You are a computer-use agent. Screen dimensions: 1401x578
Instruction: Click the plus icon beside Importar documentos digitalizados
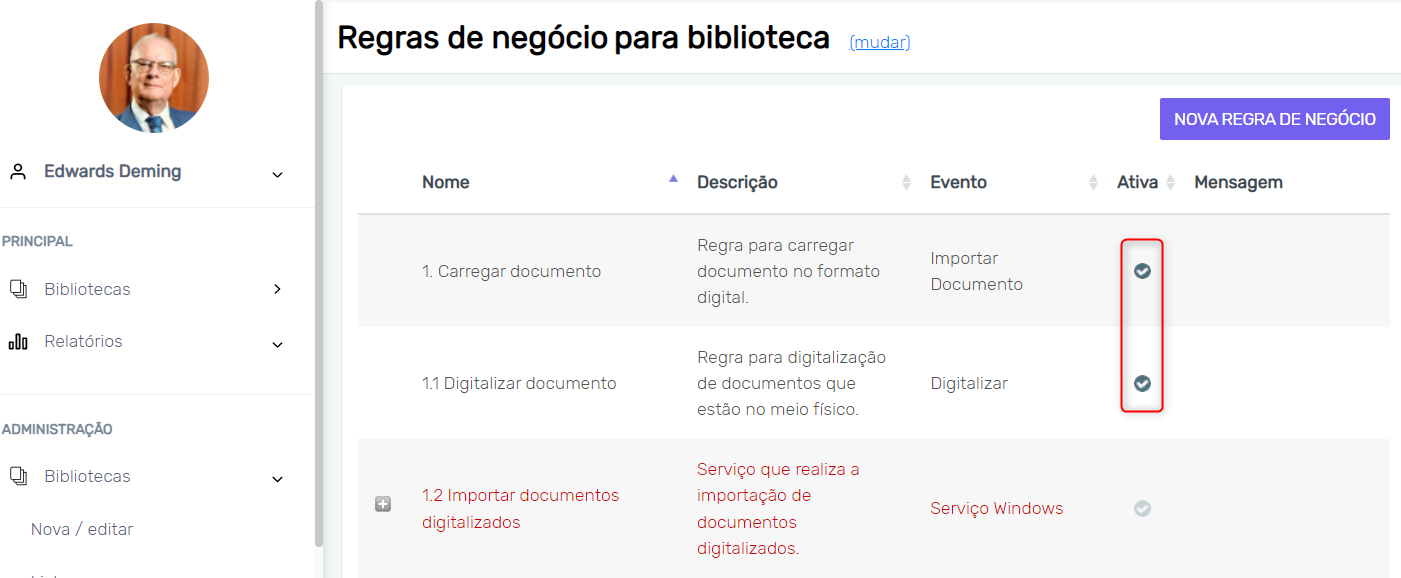[x=382, y=505]
